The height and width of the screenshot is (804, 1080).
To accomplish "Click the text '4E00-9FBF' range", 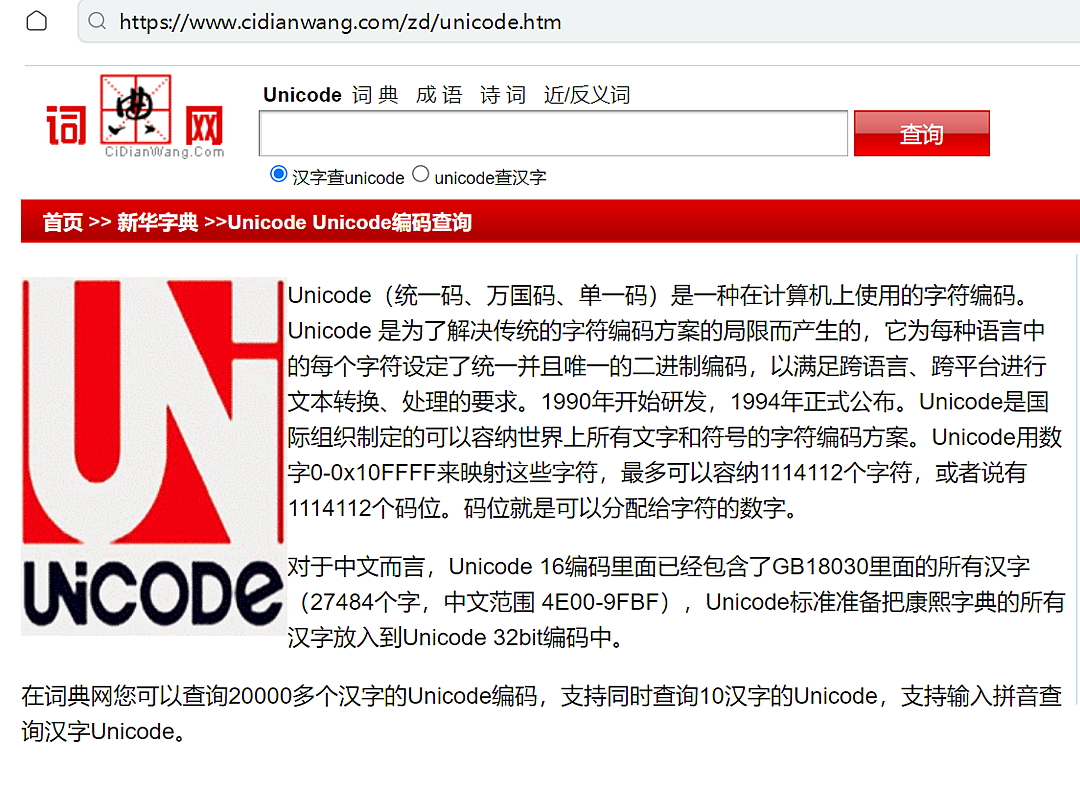I will point(601,602).
